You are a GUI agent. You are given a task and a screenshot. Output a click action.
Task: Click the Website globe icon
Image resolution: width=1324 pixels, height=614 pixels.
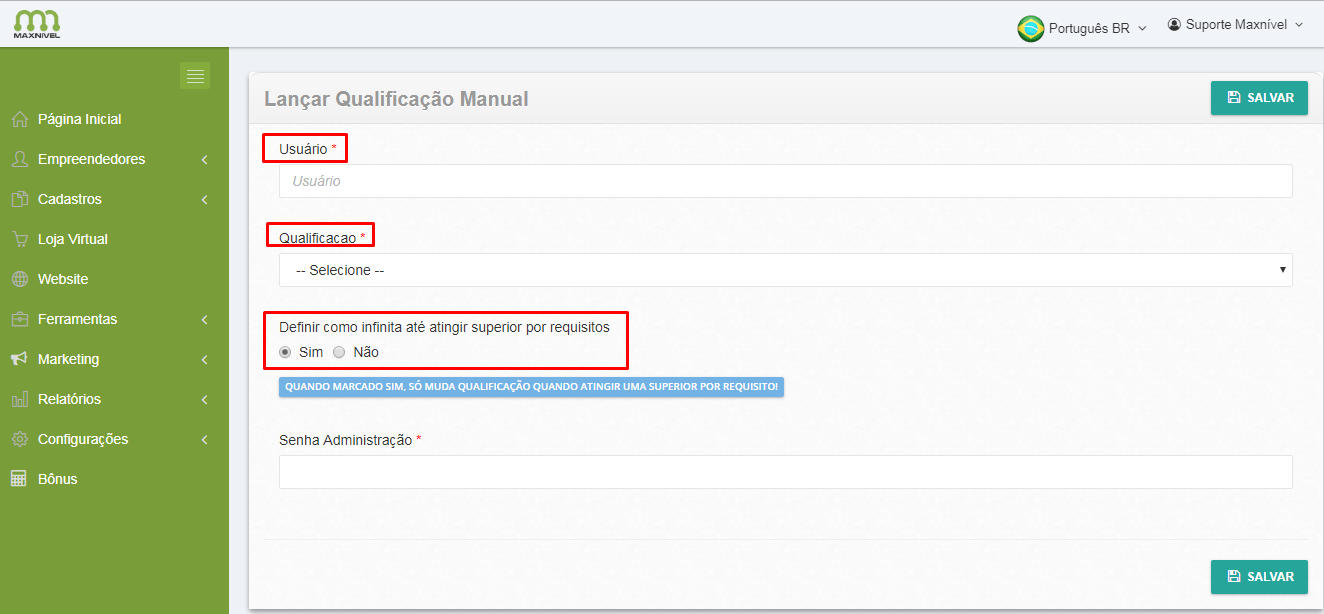pyautogui.click(x=19, y=280)
